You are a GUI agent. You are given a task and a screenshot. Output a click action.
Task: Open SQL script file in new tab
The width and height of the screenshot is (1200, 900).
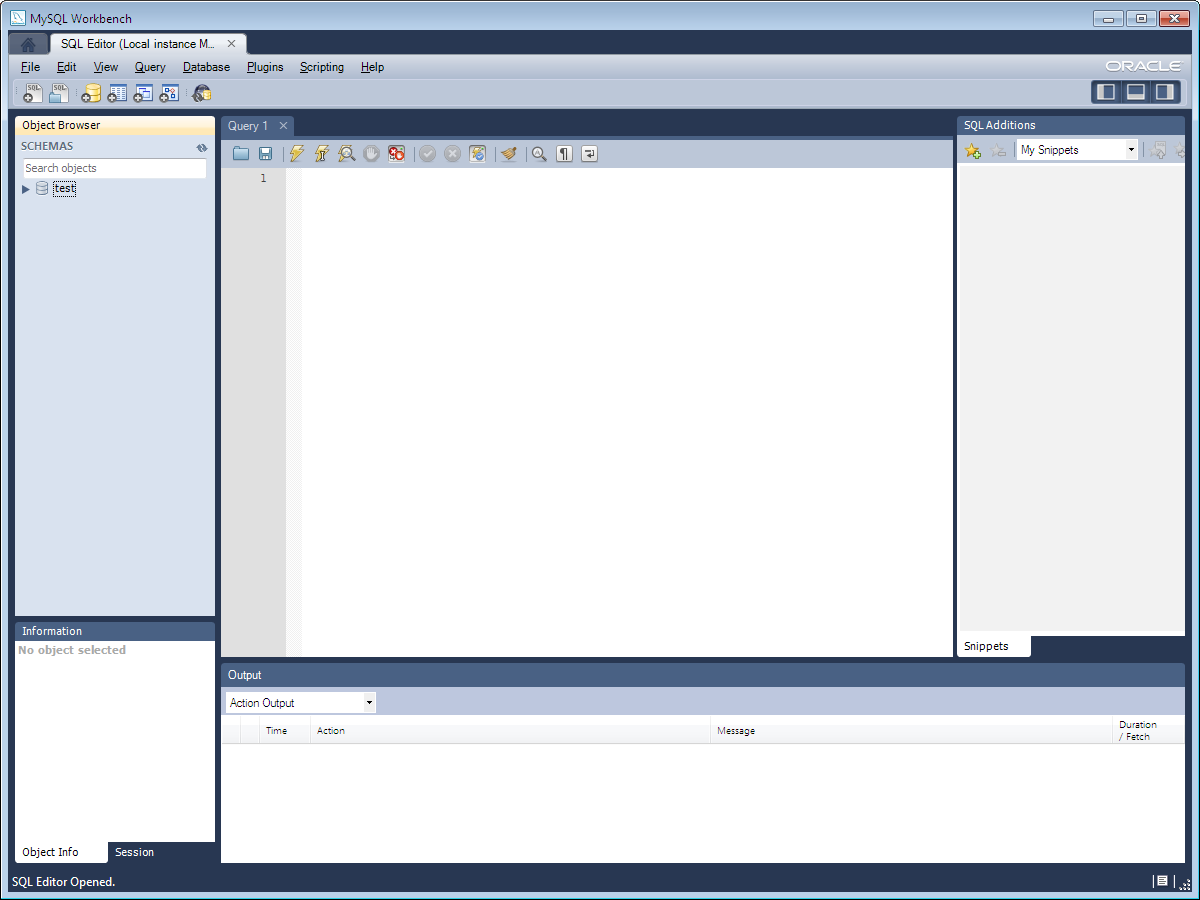point(60,93)
